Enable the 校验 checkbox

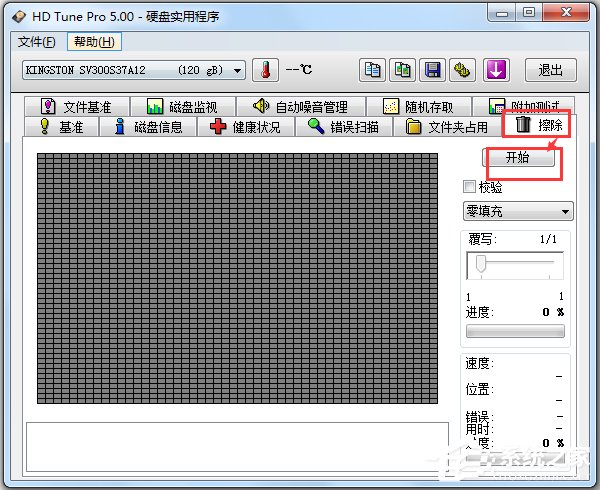(469, 187)
